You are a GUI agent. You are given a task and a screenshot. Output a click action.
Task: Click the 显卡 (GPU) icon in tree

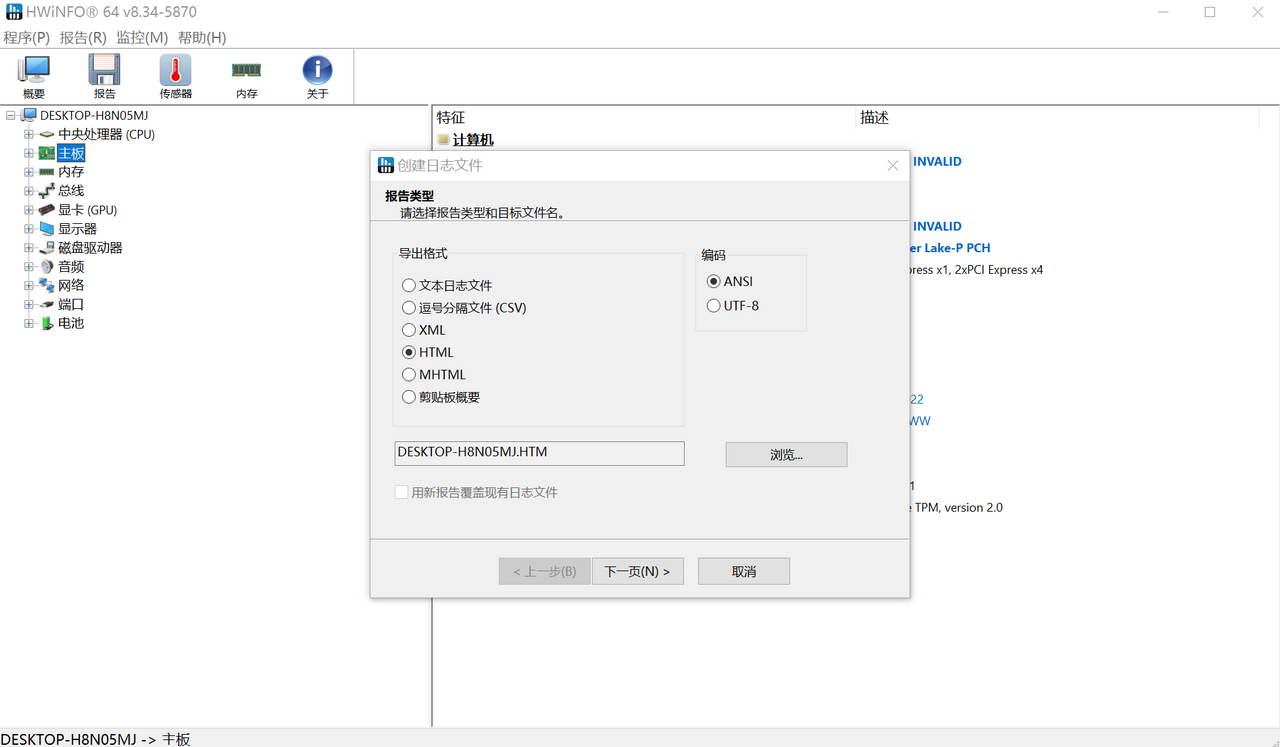point(47,209)
